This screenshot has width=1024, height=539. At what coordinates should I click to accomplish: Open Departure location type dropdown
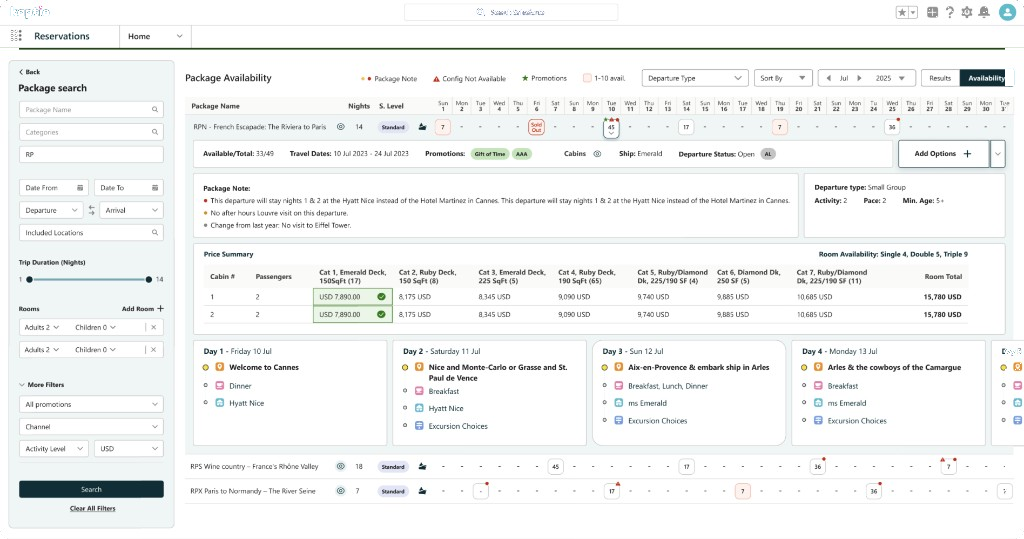coord(51,210)
